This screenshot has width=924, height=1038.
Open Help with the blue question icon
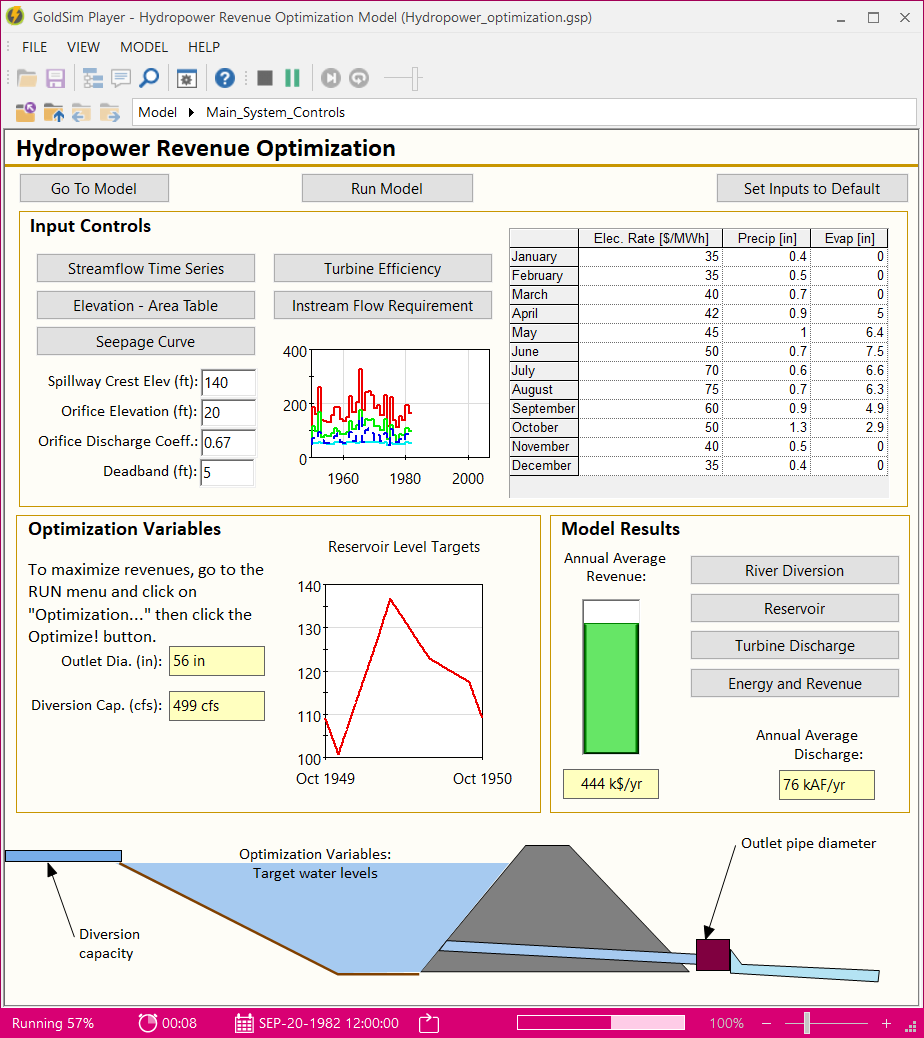coord(225,78)
